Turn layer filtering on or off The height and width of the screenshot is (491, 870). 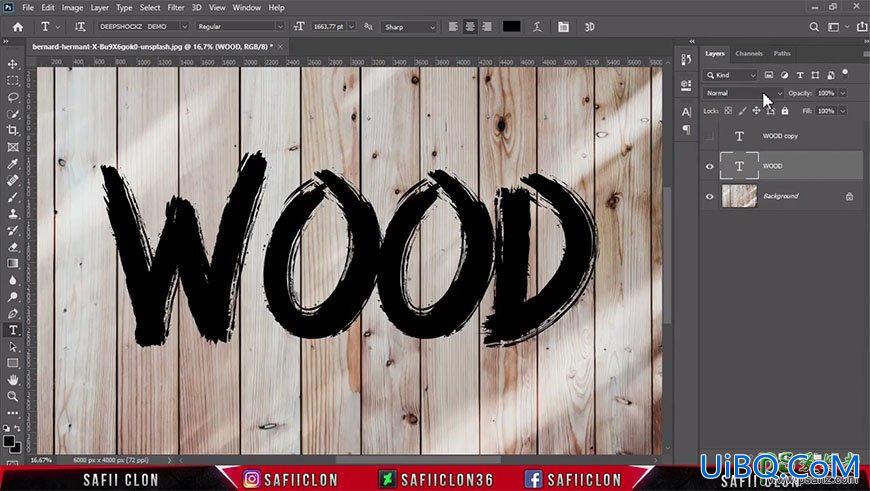(x=845, y=73)
